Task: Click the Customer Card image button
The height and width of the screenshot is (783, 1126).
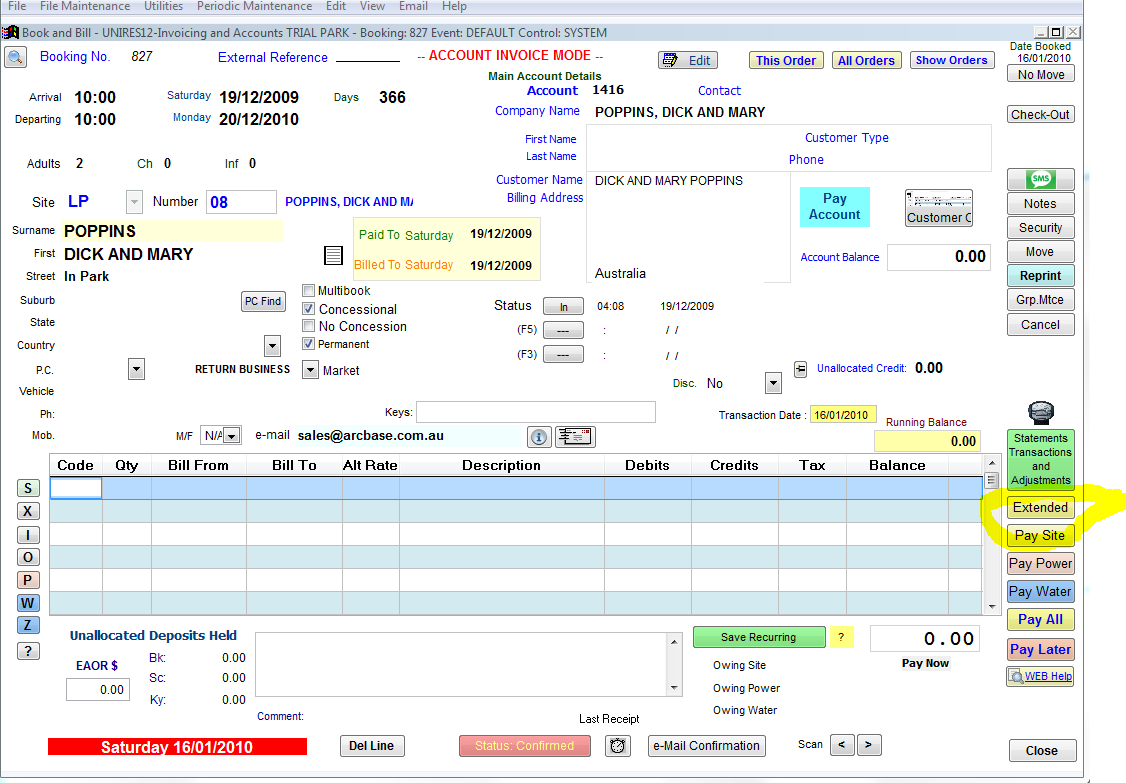Action: click(939, 208)
